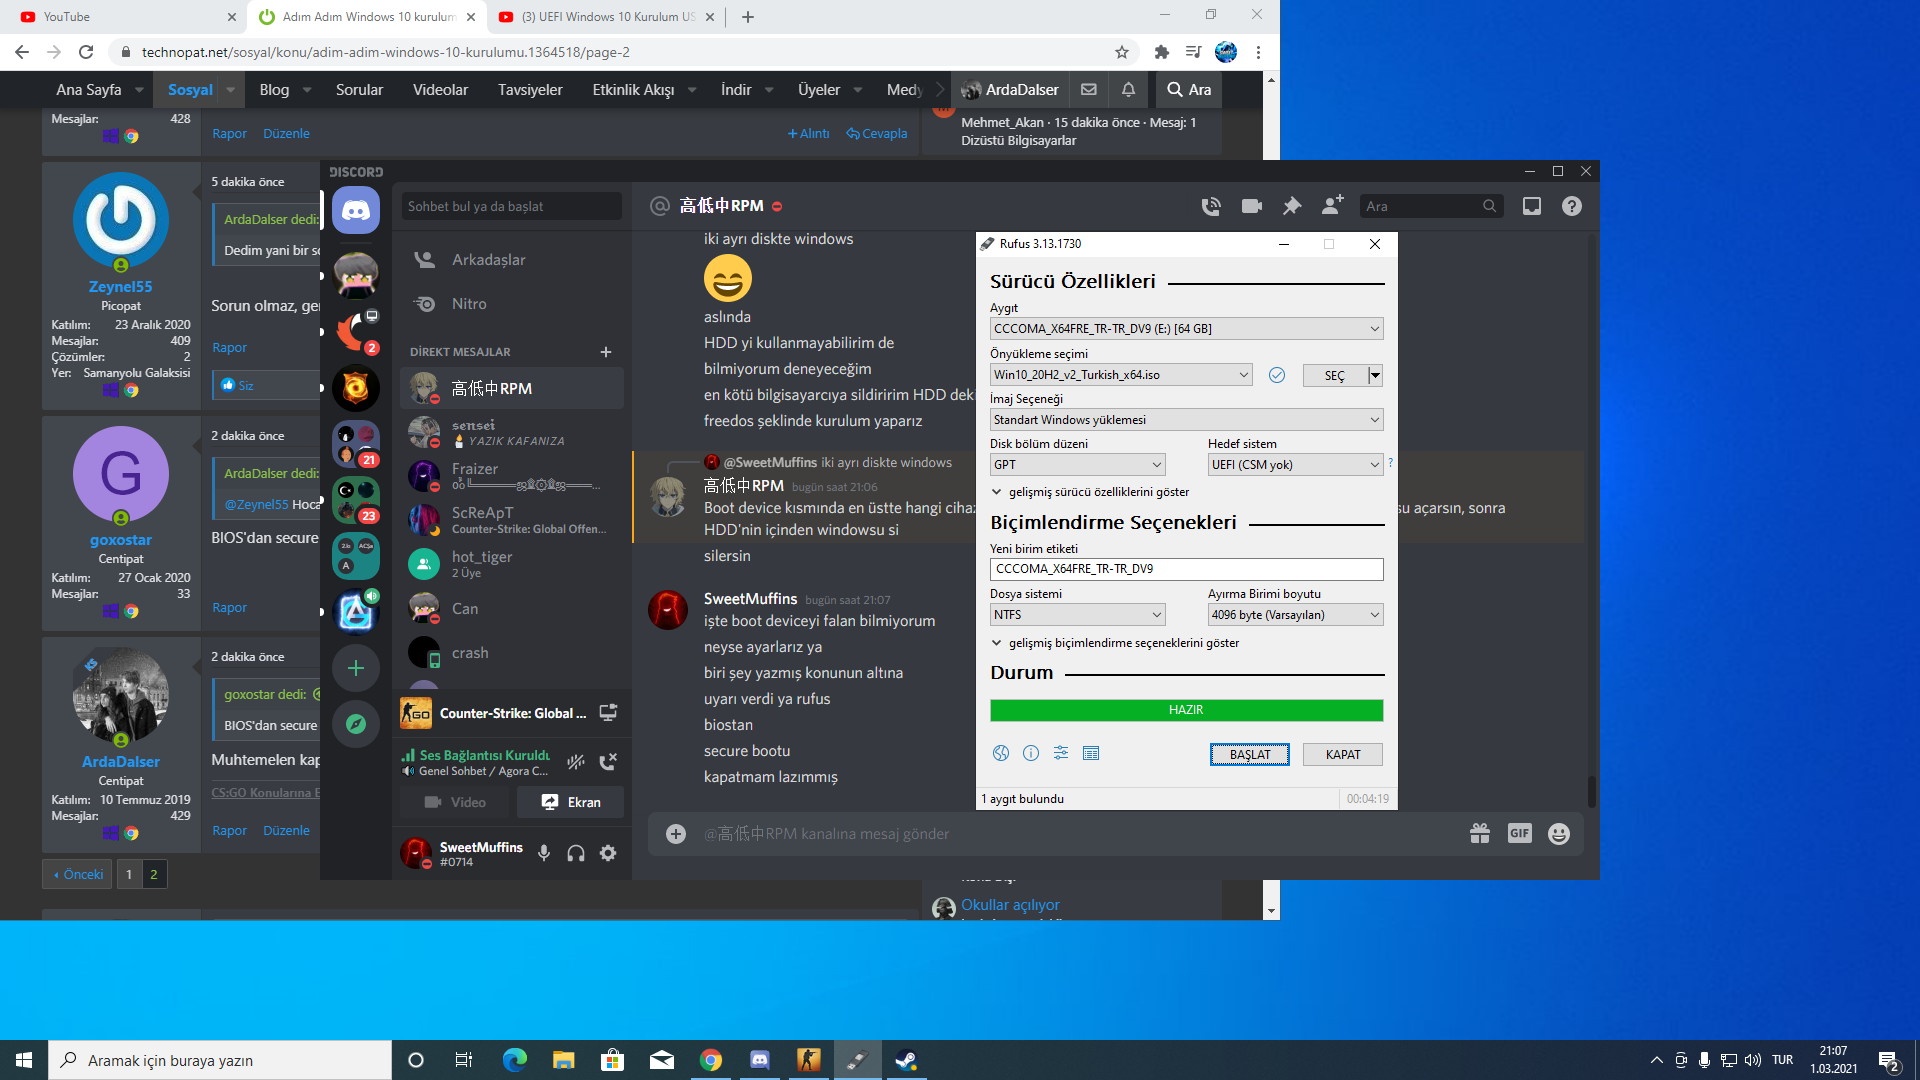Click Önceki page link
The height and width of the screenshot is (1080, 1920).
(77, 874)
